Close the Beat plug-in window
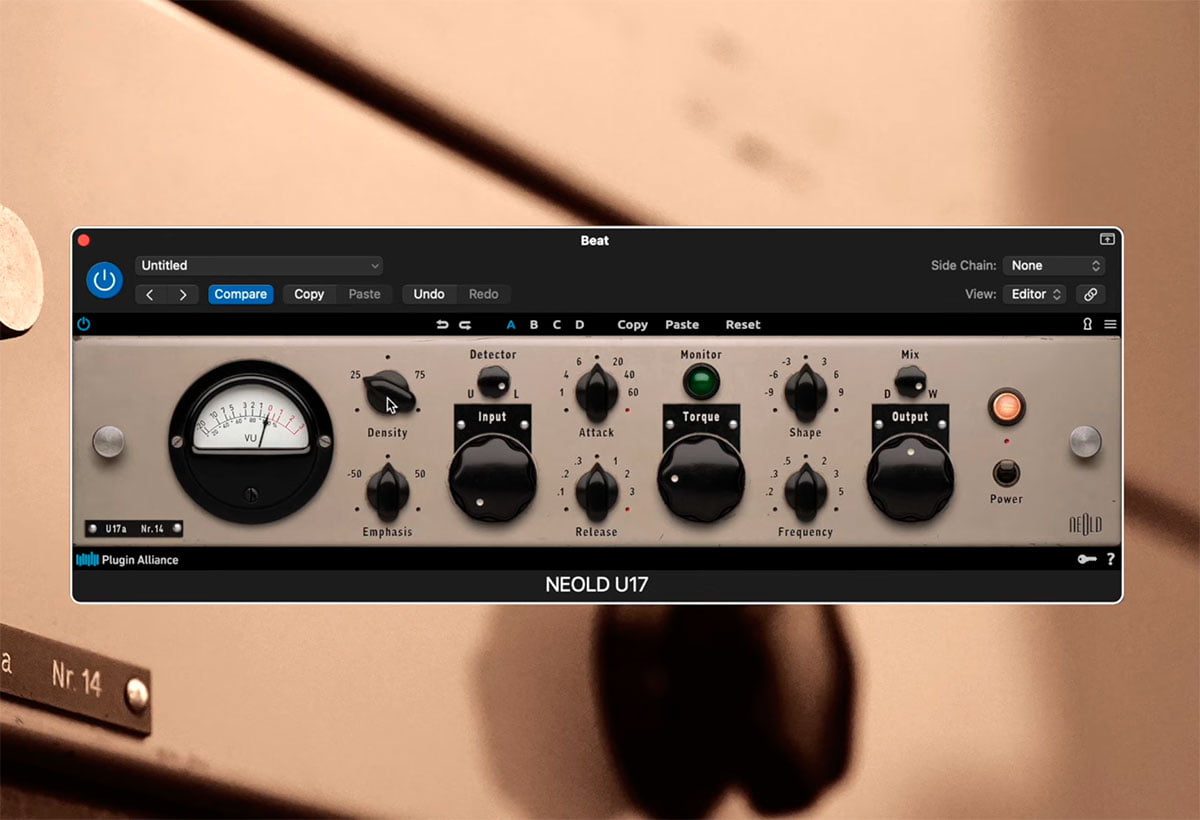Screen dimensions: 1200x820 point(84,240)
